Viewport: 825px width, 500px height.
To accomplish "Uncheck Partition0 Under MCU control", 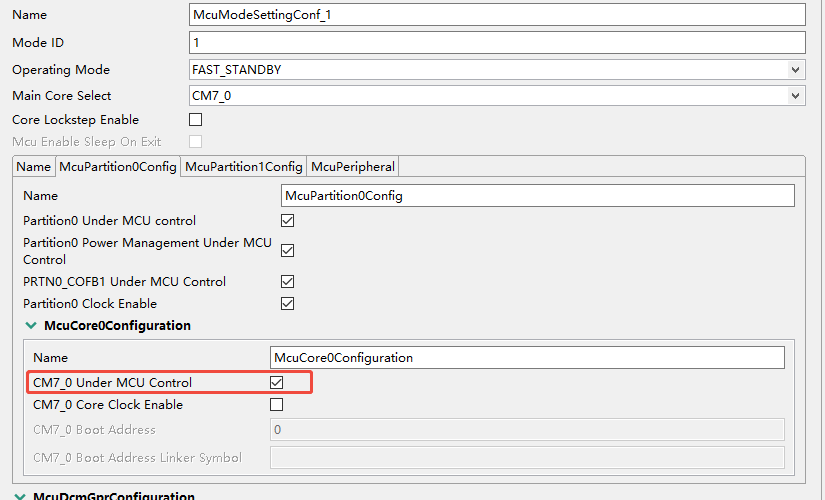I will click(288, 221).
